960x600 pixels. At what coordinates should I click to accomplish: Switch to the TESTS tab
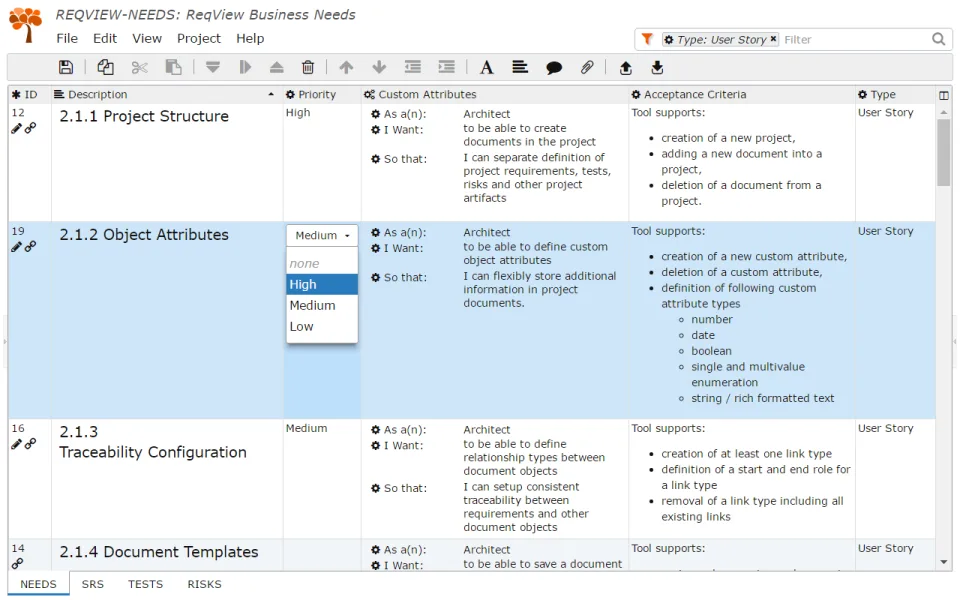146,584
